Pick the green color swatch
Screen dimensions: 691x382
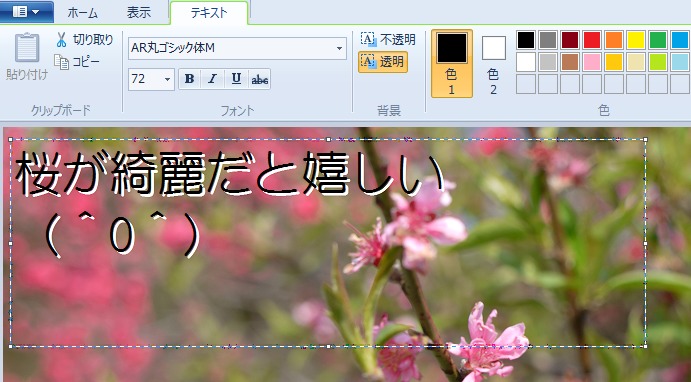pos(658,40)
